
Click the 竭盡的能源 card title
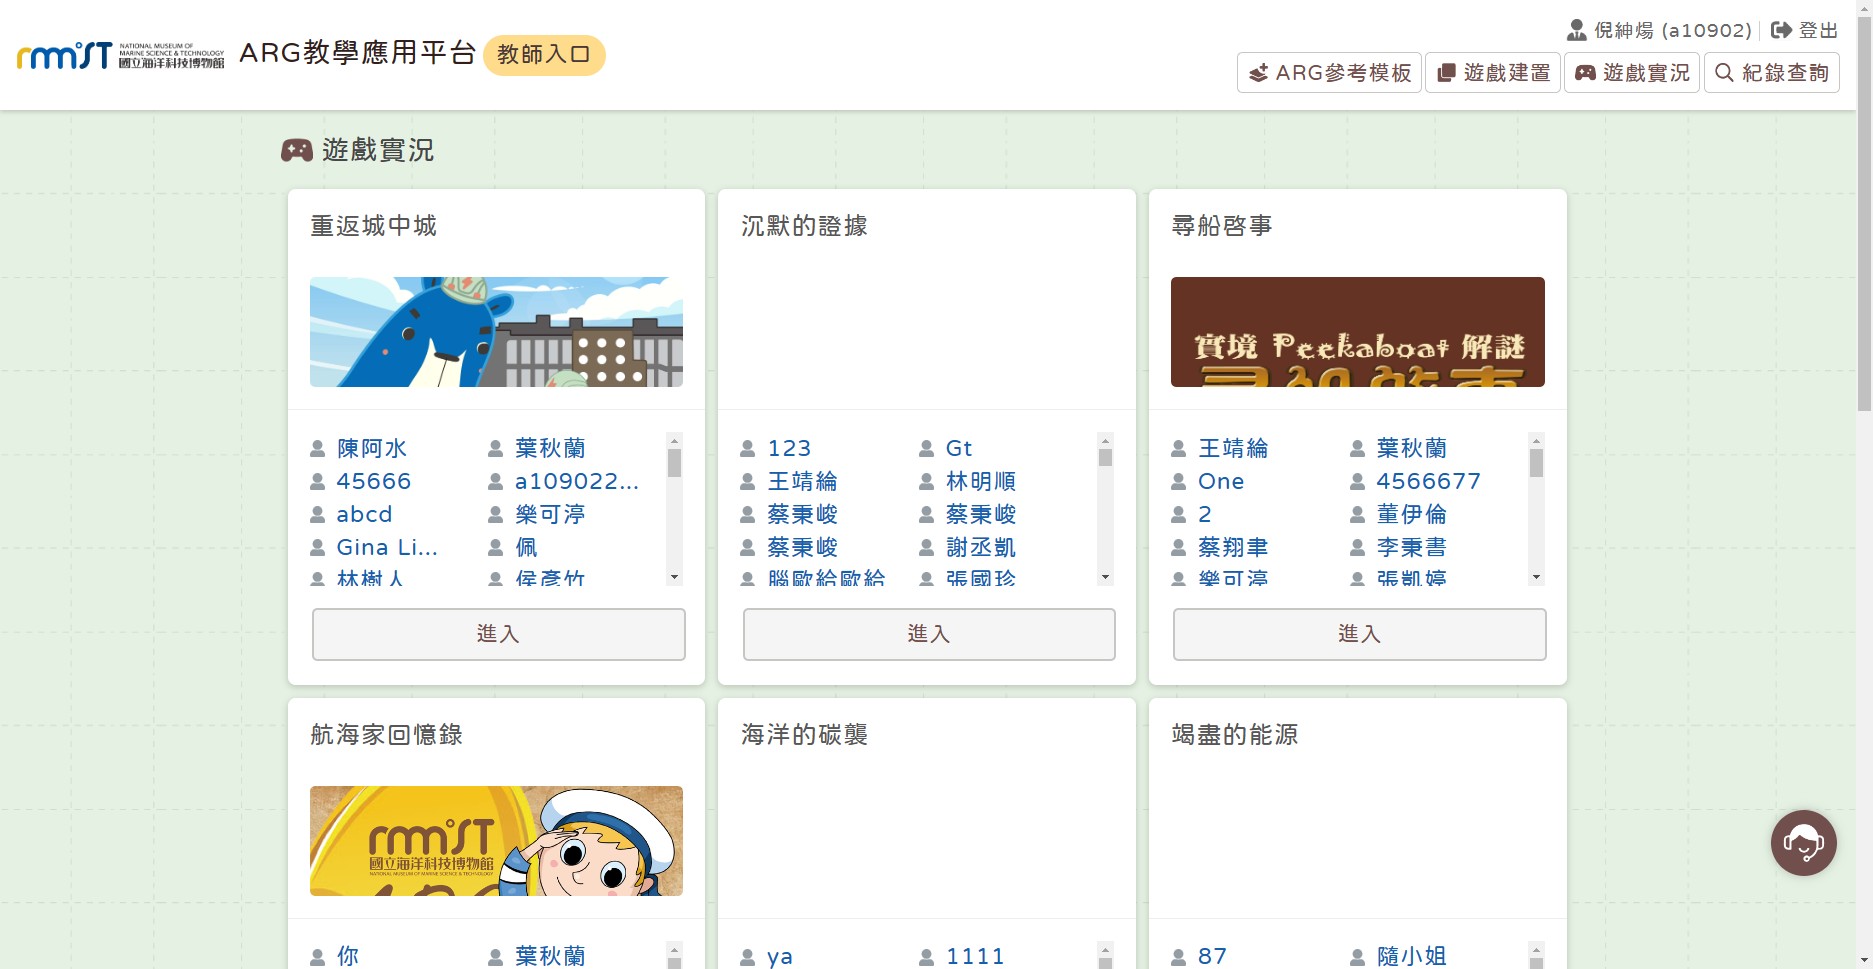click(x=1235, y=735)
